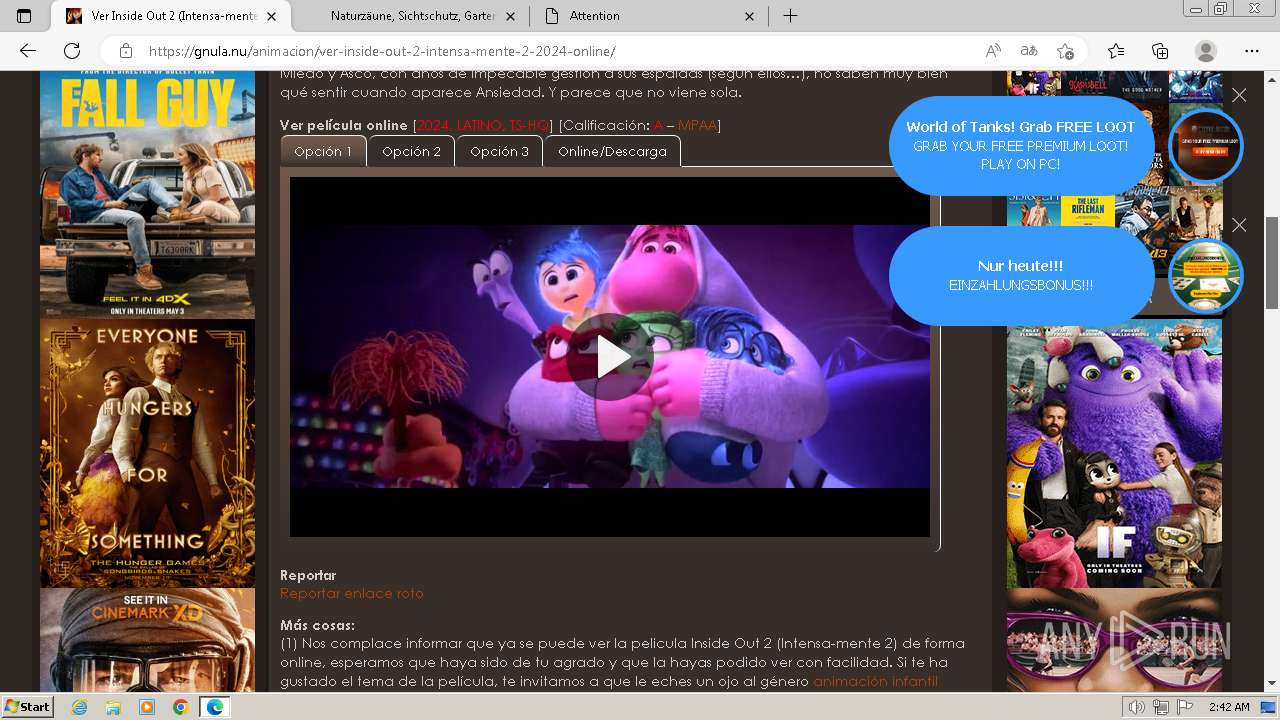The image size is (1280, 720).
Task: Open Collections panel
Action: [x=1160, y=51]
